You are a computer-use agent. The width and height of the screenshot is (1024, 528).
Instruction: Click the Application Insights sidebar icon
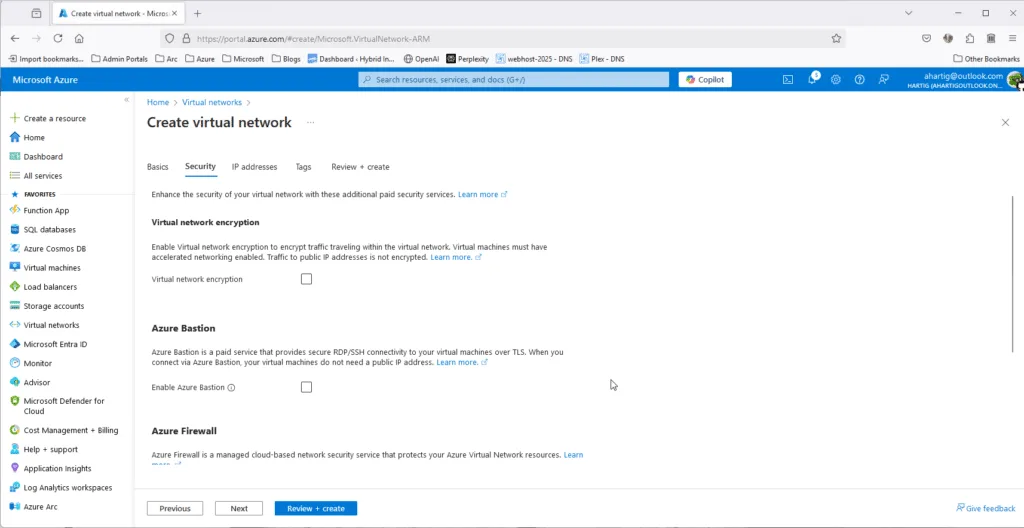[x=15, y=468]
